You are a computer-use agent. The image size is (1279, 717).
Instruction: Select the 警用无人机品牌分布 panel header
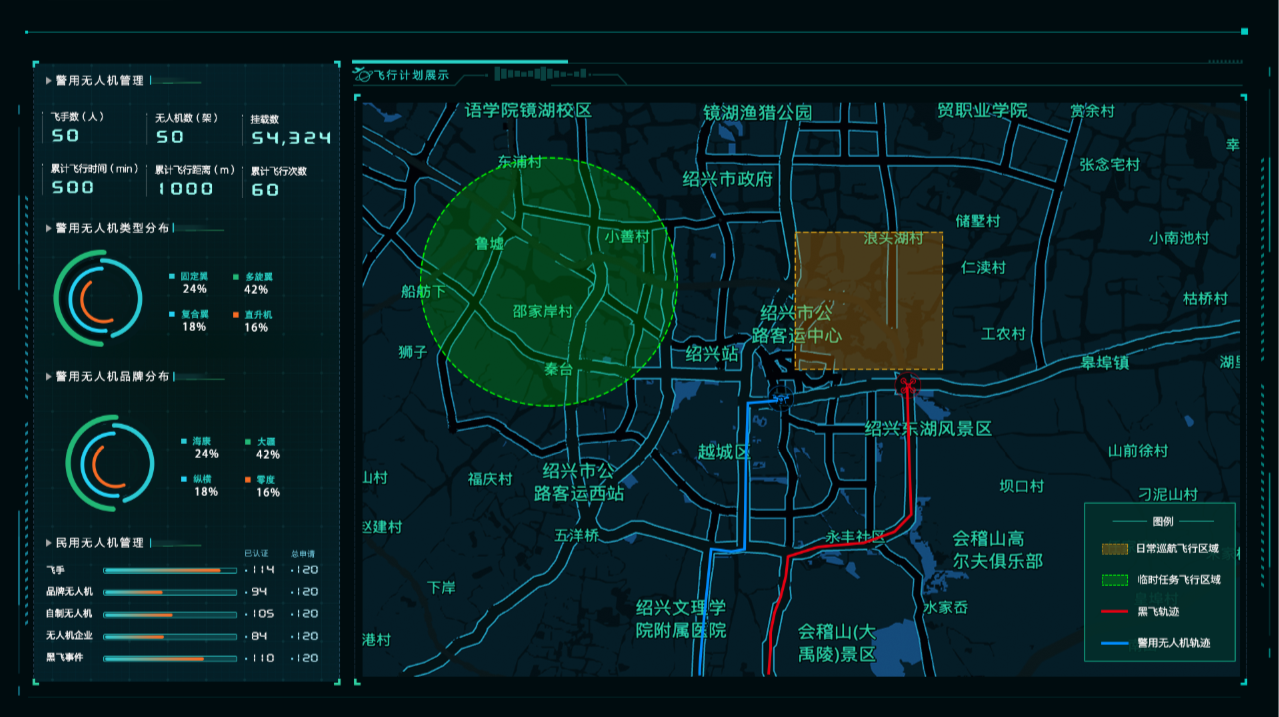(112, 377)
